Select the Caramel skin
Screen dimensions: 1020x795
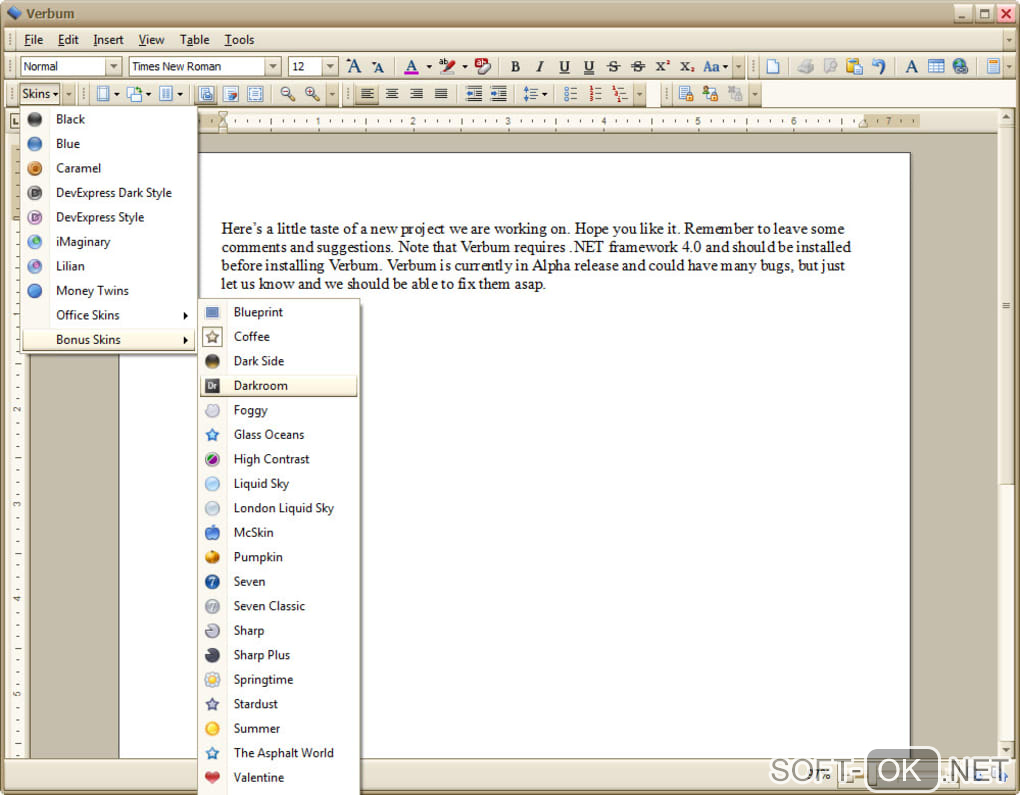109,168
